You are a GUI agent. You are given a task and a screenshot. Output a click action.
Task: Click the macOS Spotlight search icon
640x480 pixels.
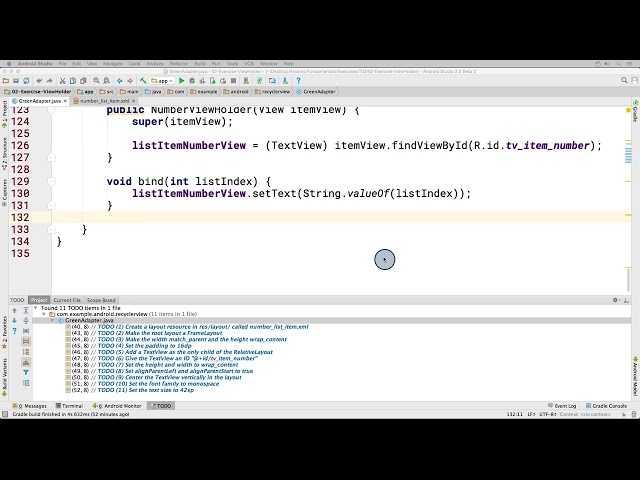[x=618, y=64]
